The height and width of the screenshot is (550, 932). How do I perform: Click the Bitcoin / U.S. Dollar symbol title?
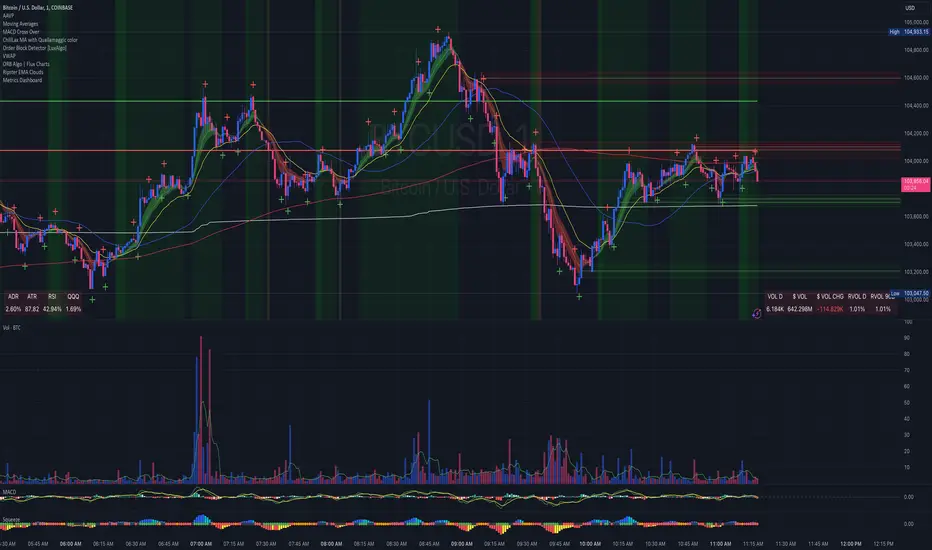click(x=37, y=8)
